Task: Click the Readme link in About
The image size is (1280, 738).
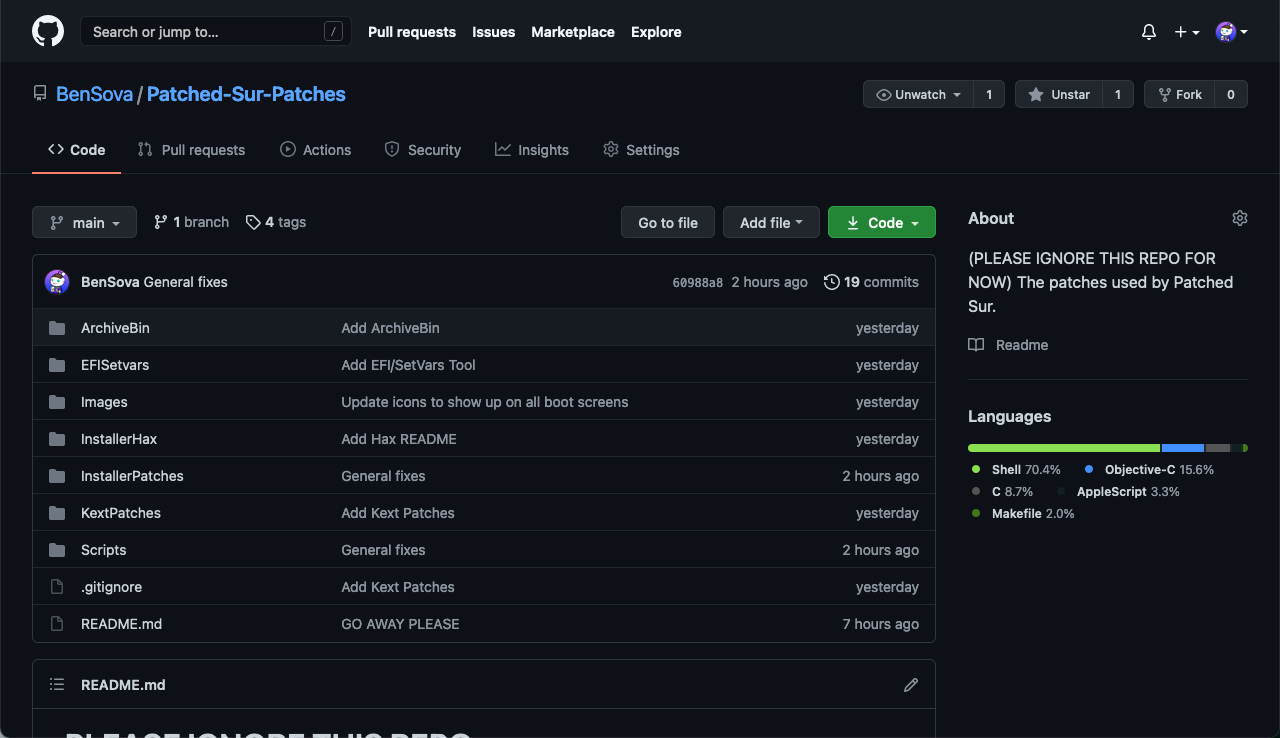Action: [x=1022, y=345]
